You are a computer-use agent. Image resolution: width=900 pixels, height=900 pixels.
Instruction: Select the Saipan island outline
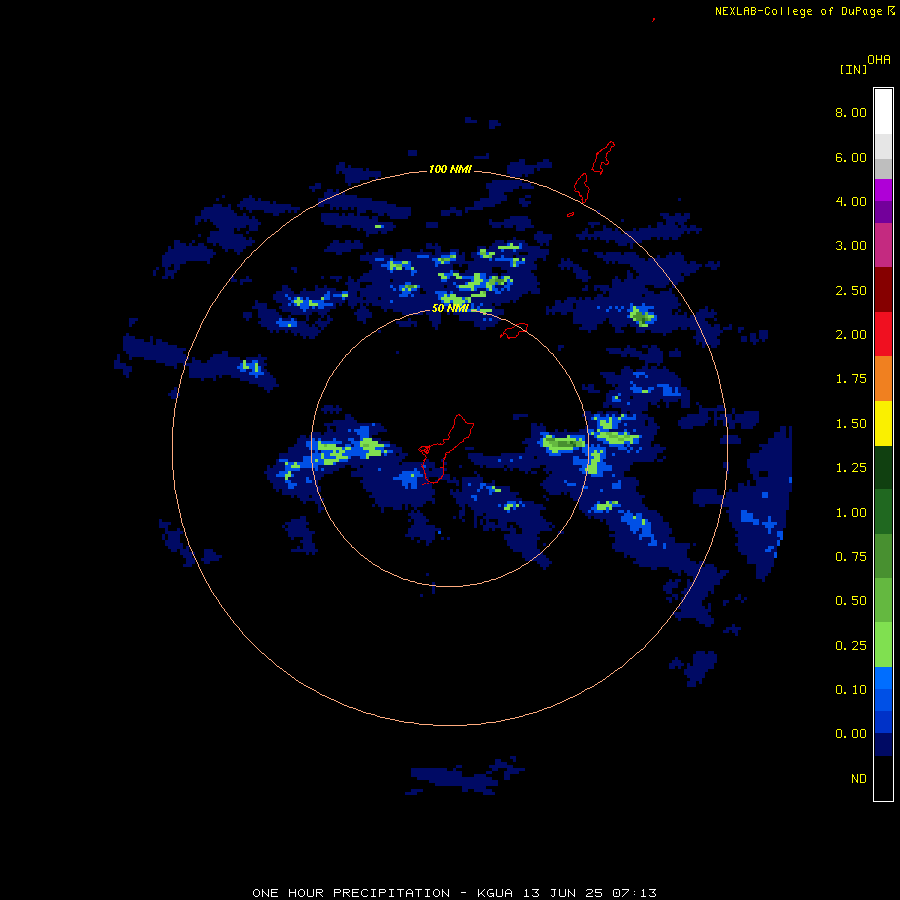pyautogui.click(x=603, y=157)
